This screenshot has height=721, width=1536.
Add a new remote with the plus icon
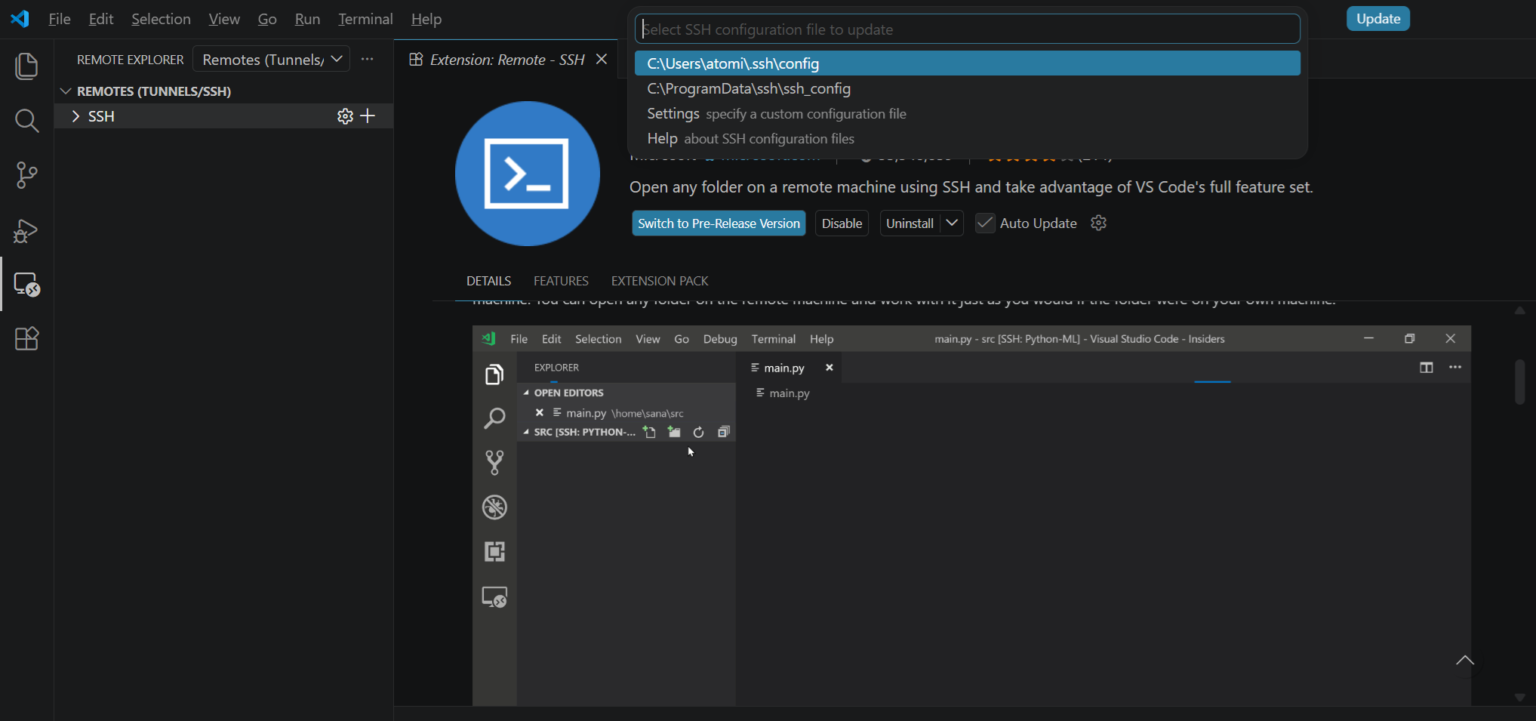[368, 116]
